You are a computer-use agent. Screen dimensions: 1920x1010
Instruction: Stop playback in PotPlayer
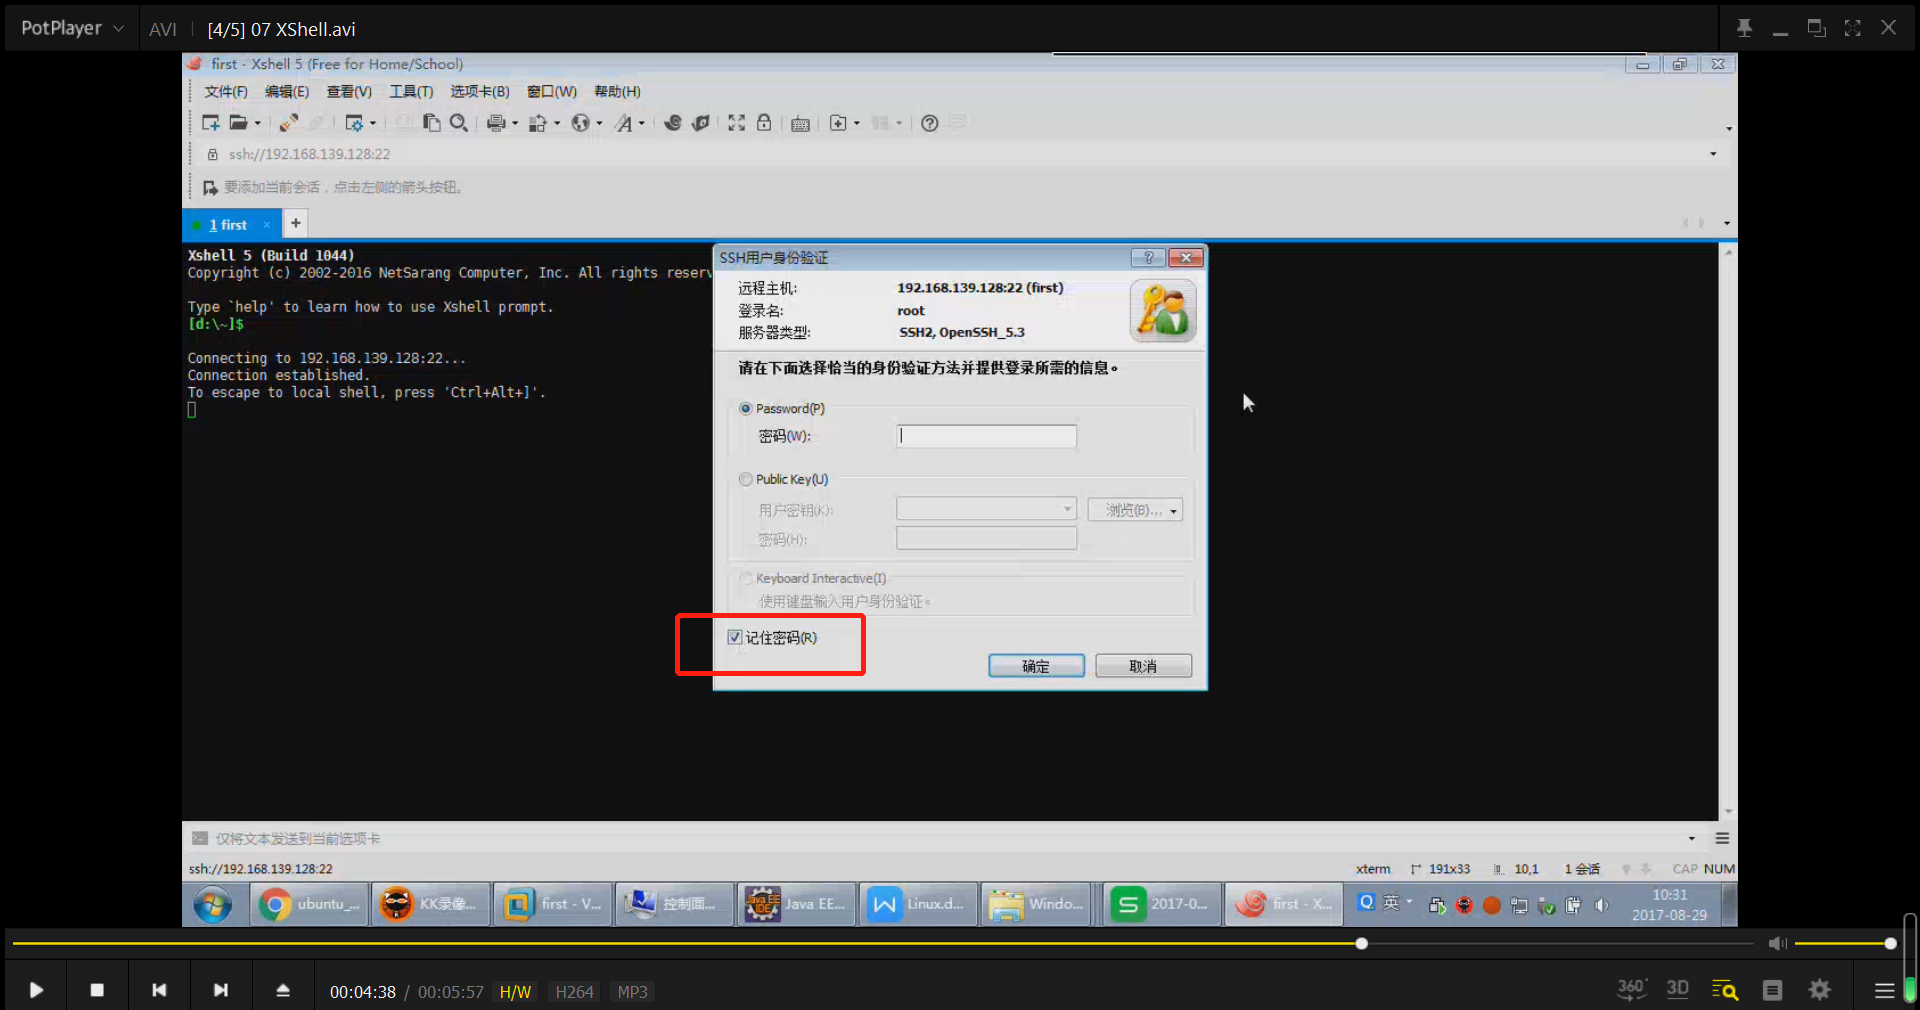pos(97,990)
